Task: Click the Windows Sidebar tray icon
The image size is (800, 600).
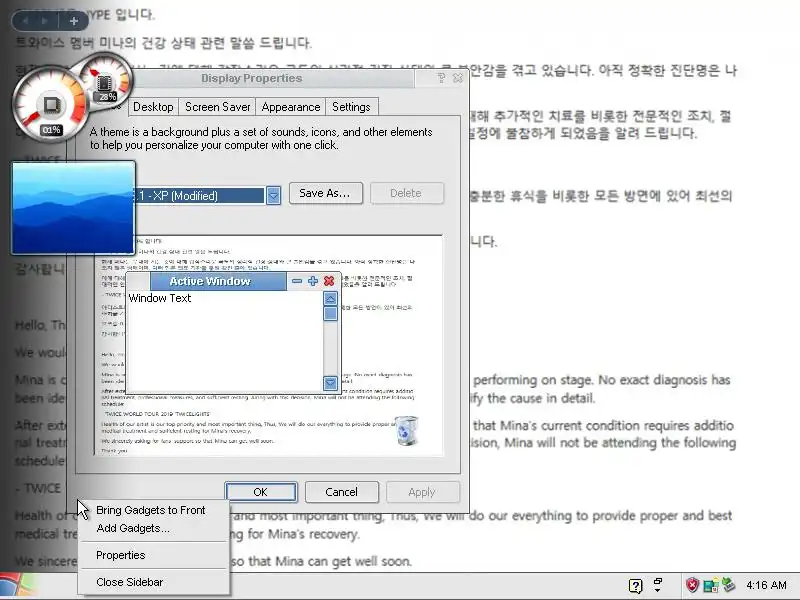Action: click(710, 585)
